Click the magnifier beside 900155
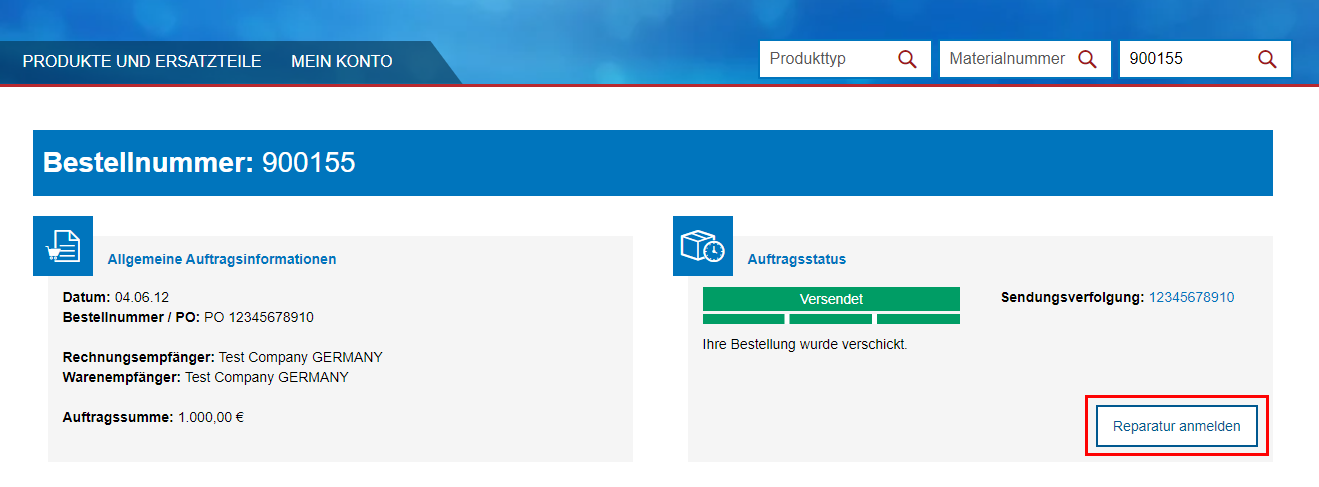The width and height of the screenshot is (1319, 487). [1267, 59]
